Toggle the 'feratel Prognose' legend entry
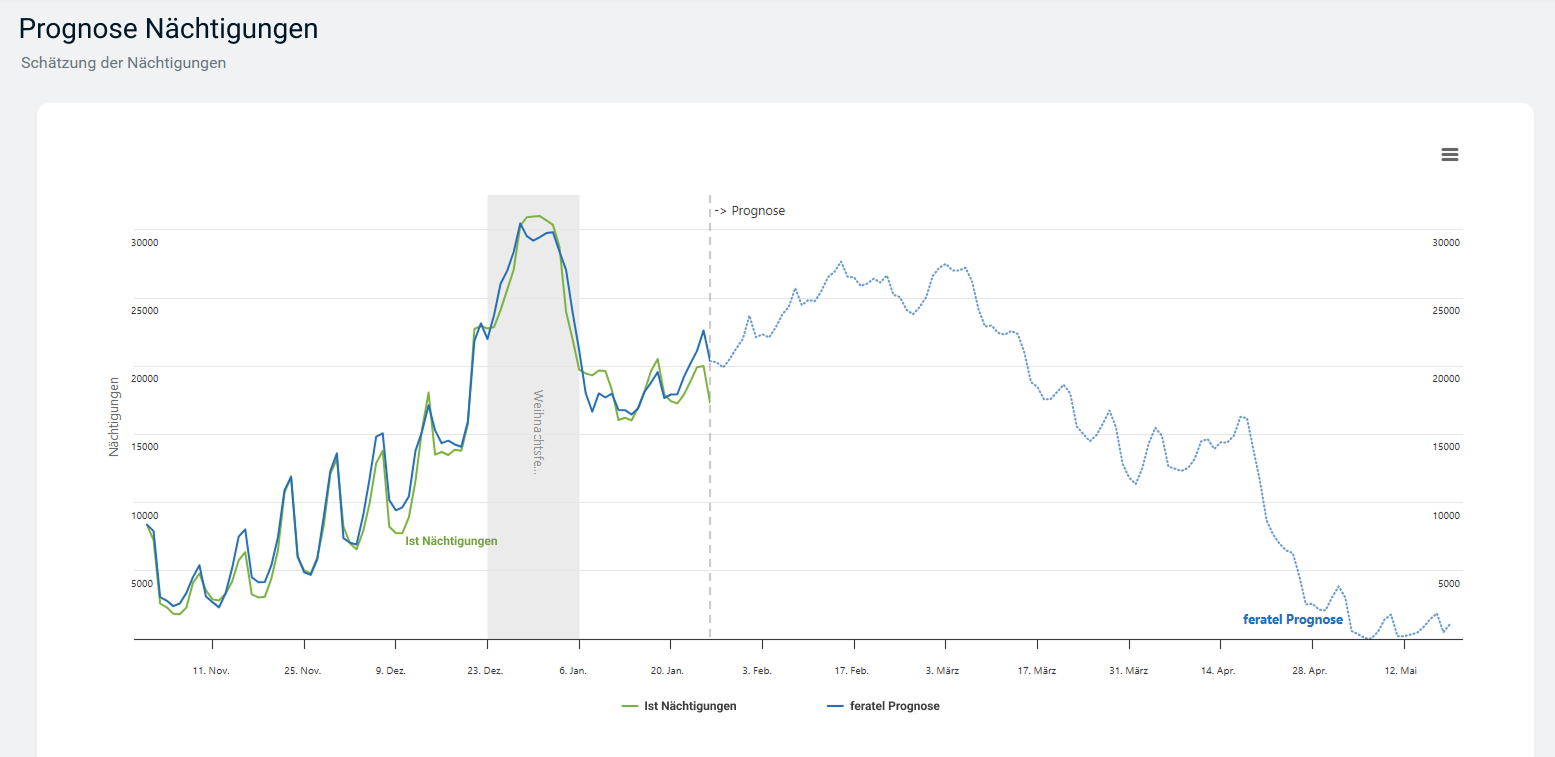 tap(894, 706)
